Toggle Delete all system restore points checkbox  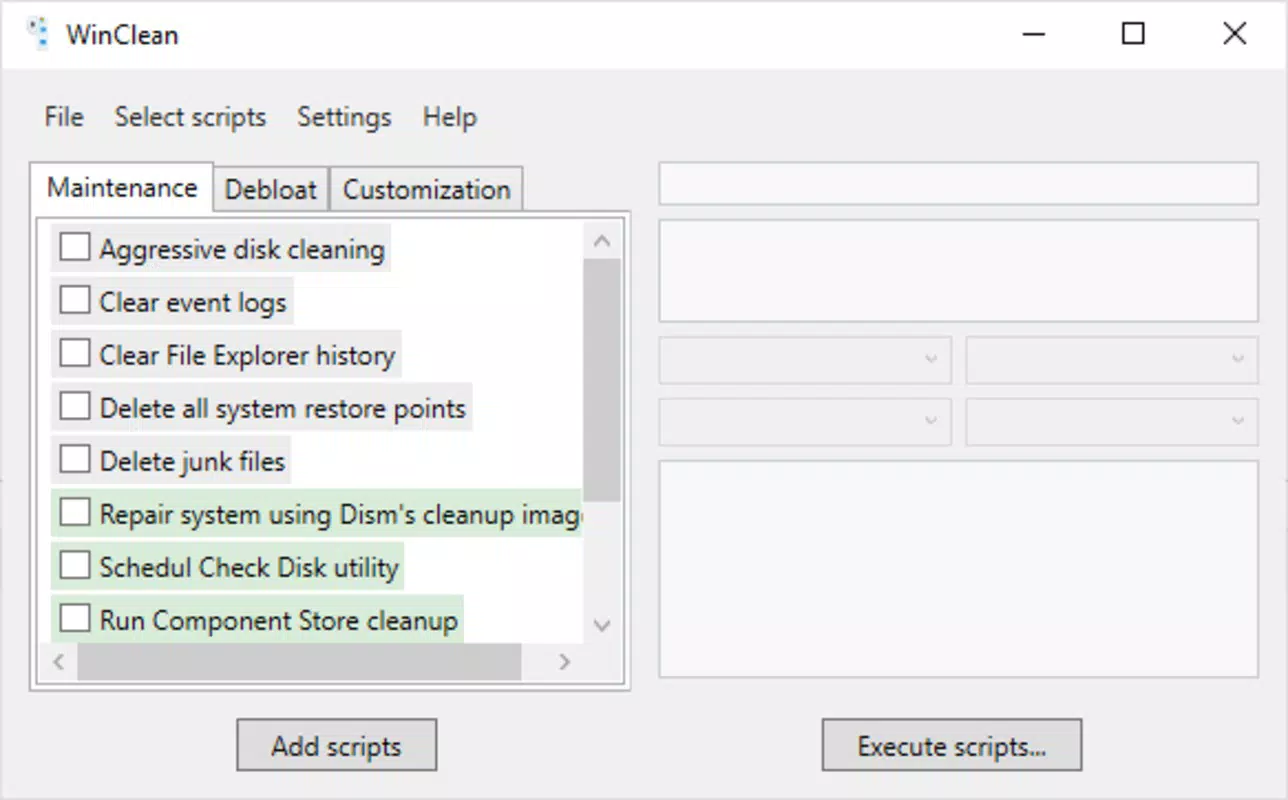pyautogui.click(x=75, y=407)
